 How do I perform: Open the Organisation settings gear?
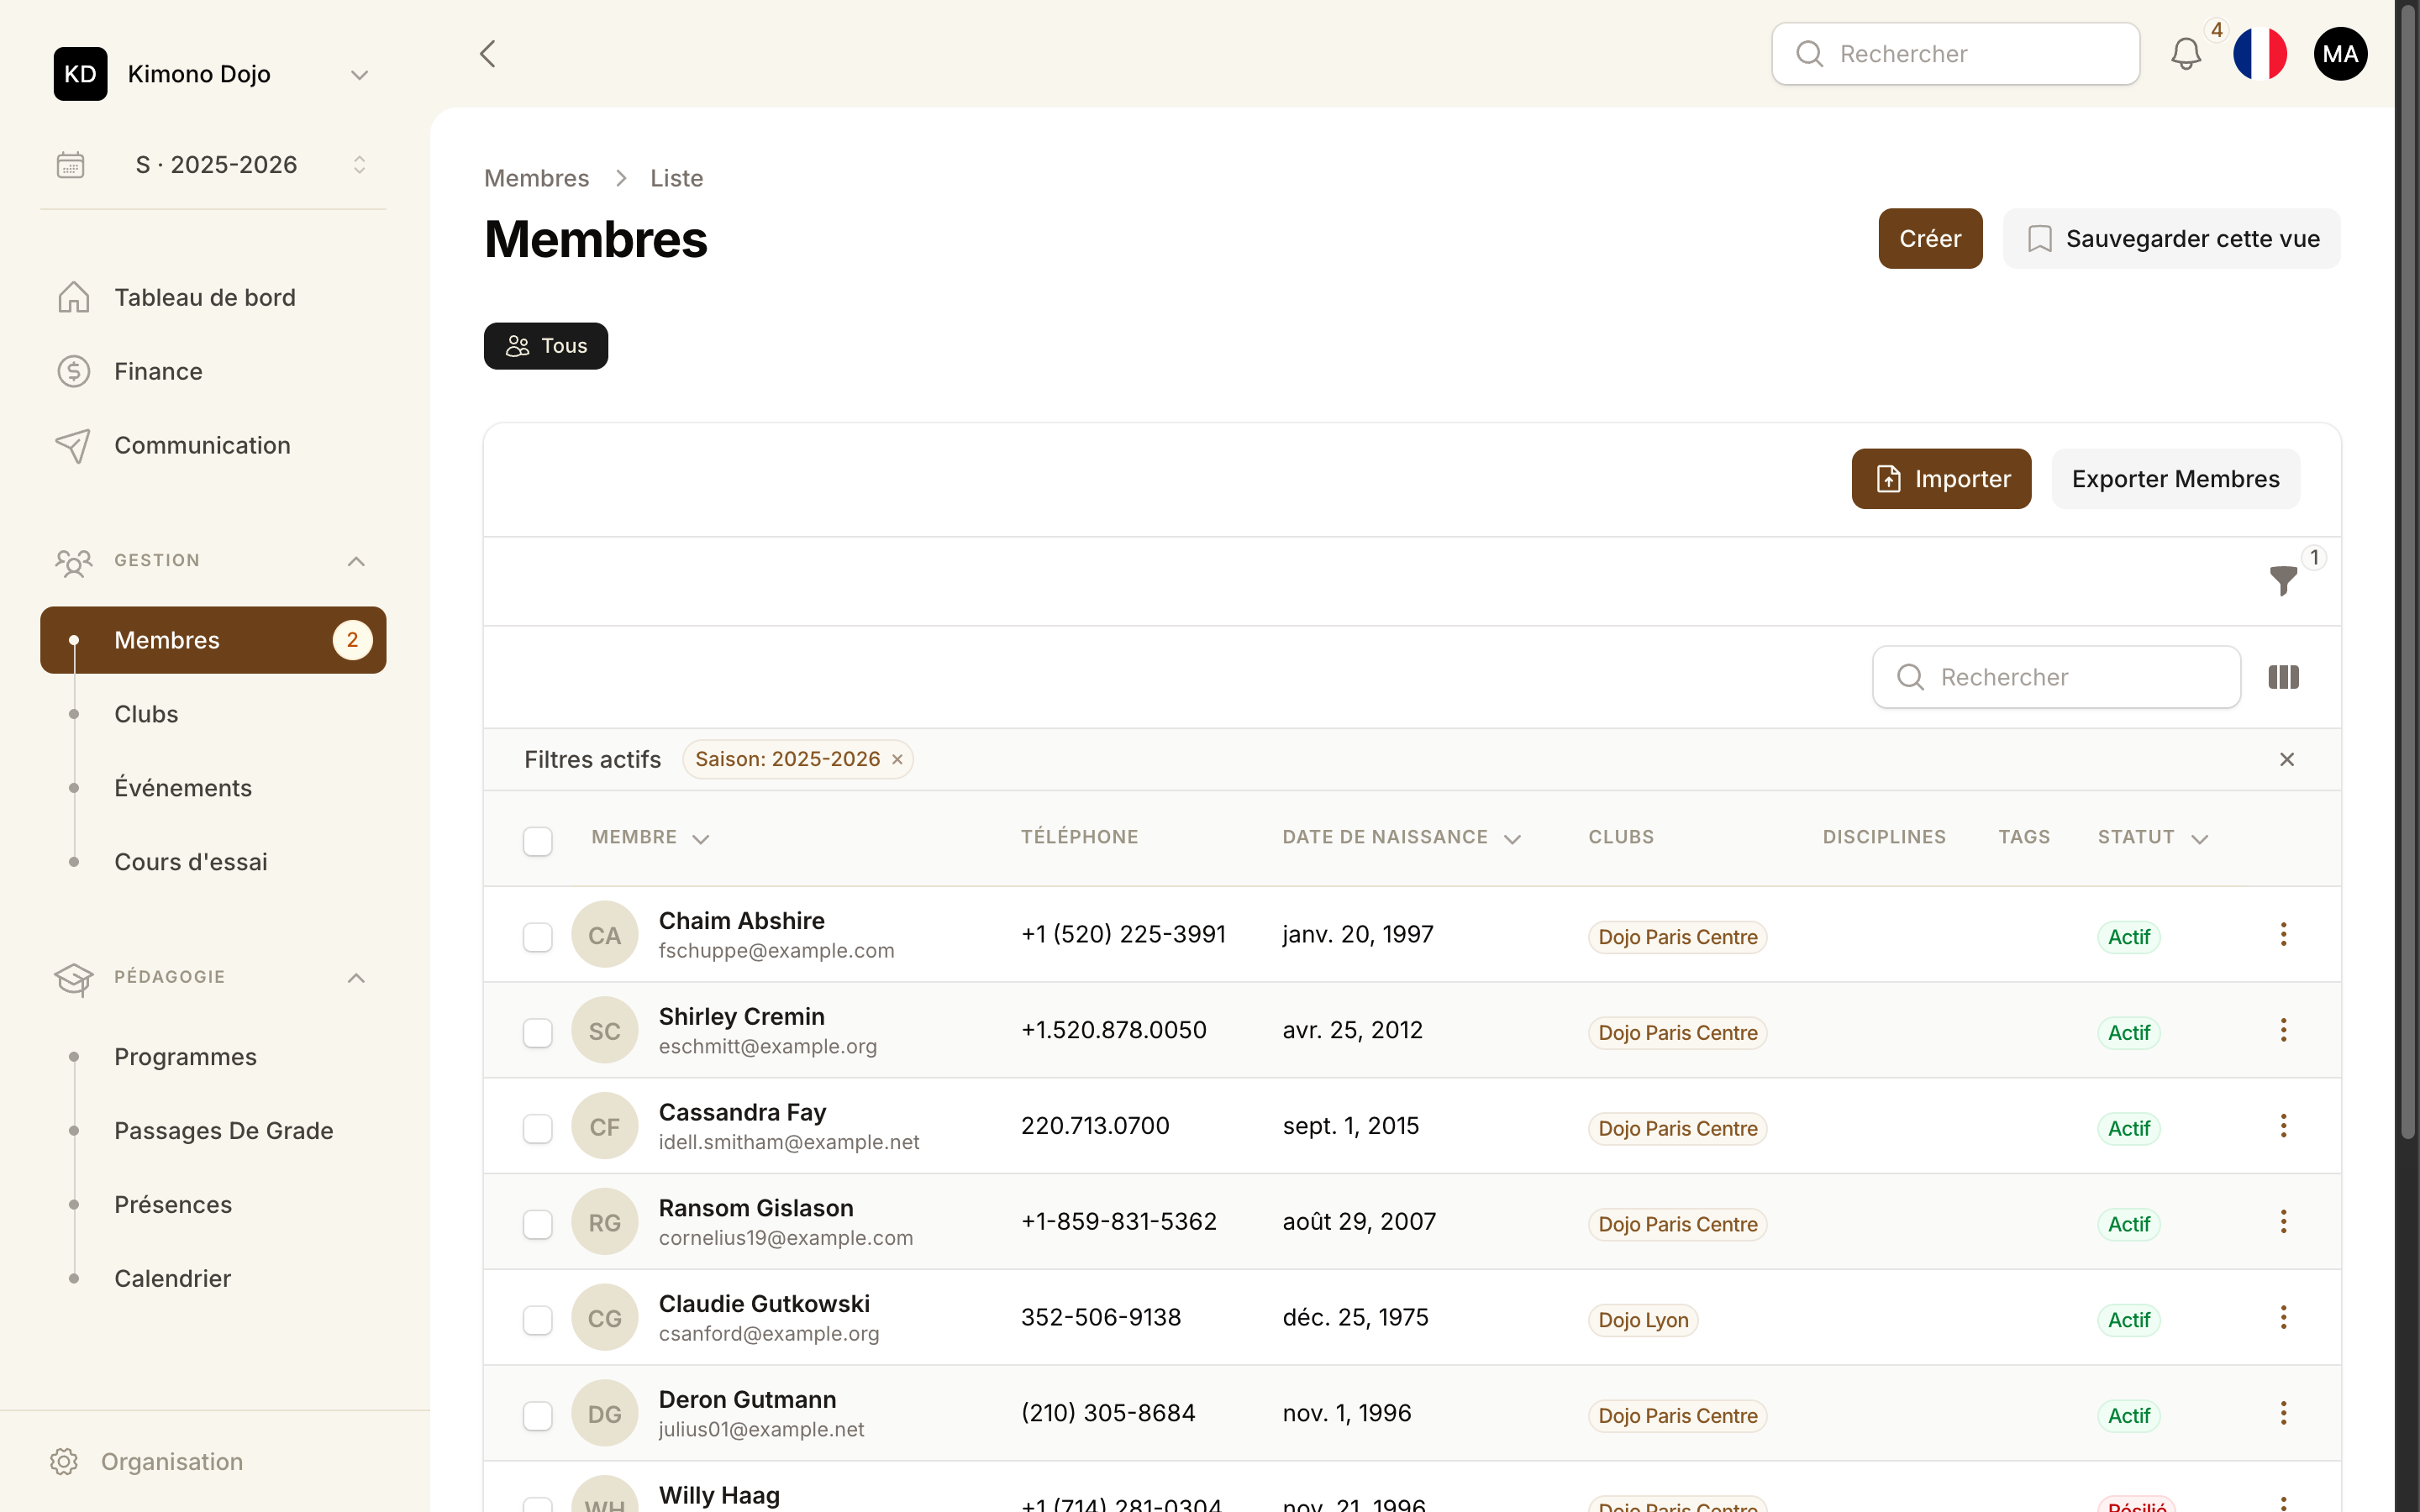point(64,1461)
